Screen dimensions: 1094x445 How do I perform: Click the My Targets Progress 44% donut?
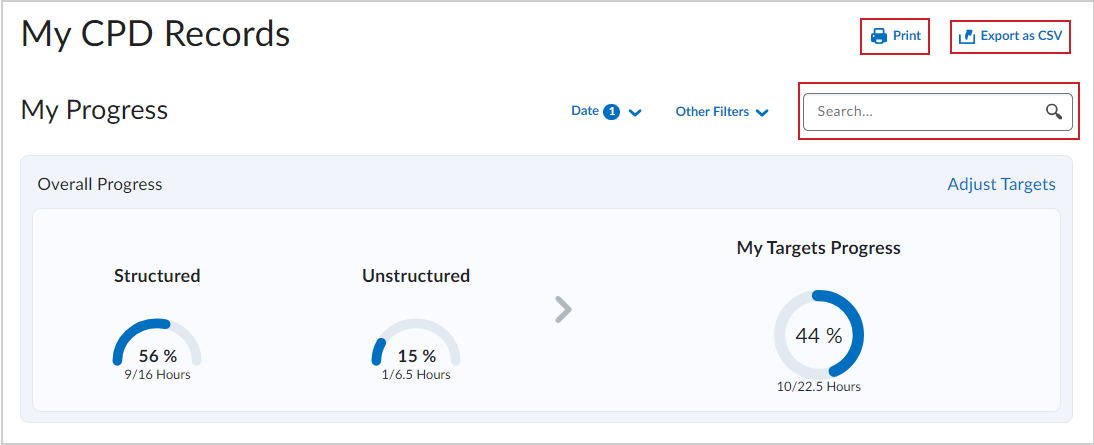[818, 335]
